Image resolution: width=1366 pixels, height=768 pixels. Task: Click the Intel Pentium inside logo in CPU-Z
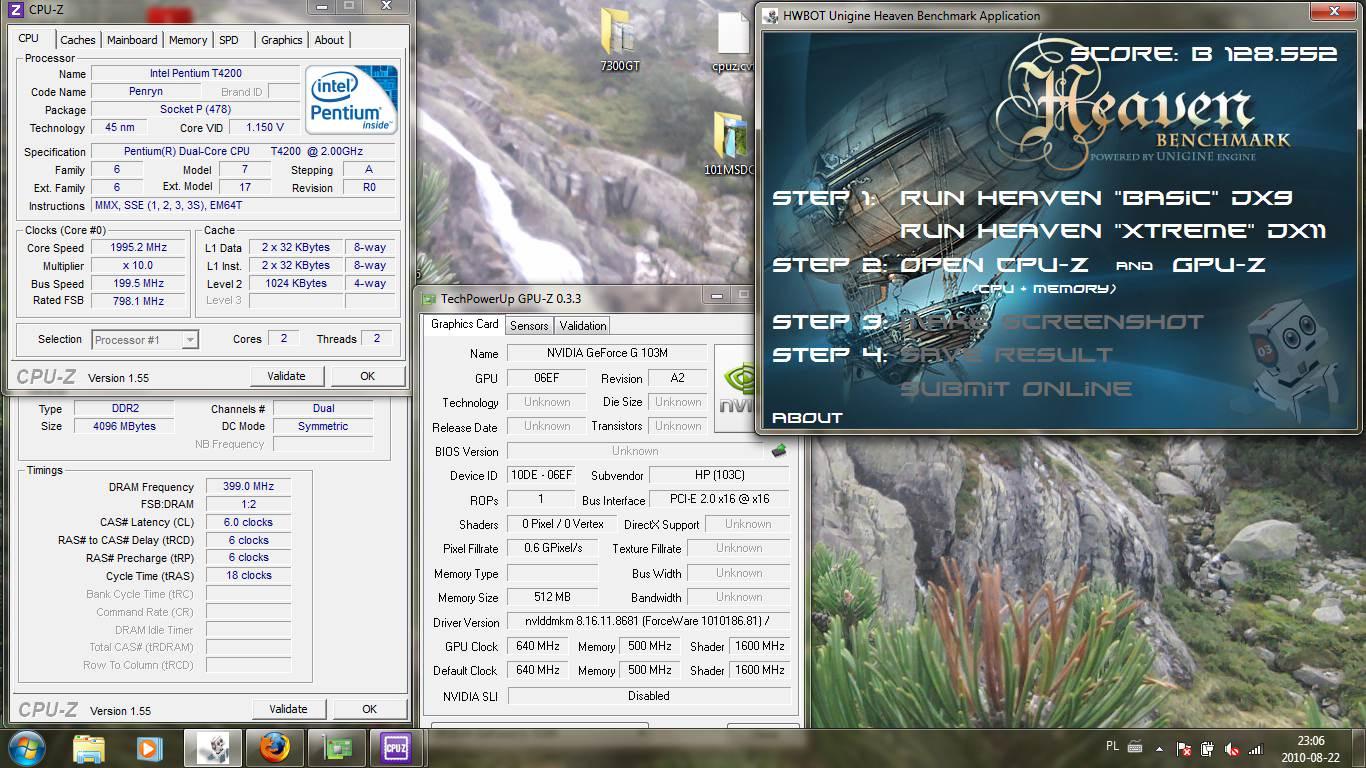[x=351, y=100]
